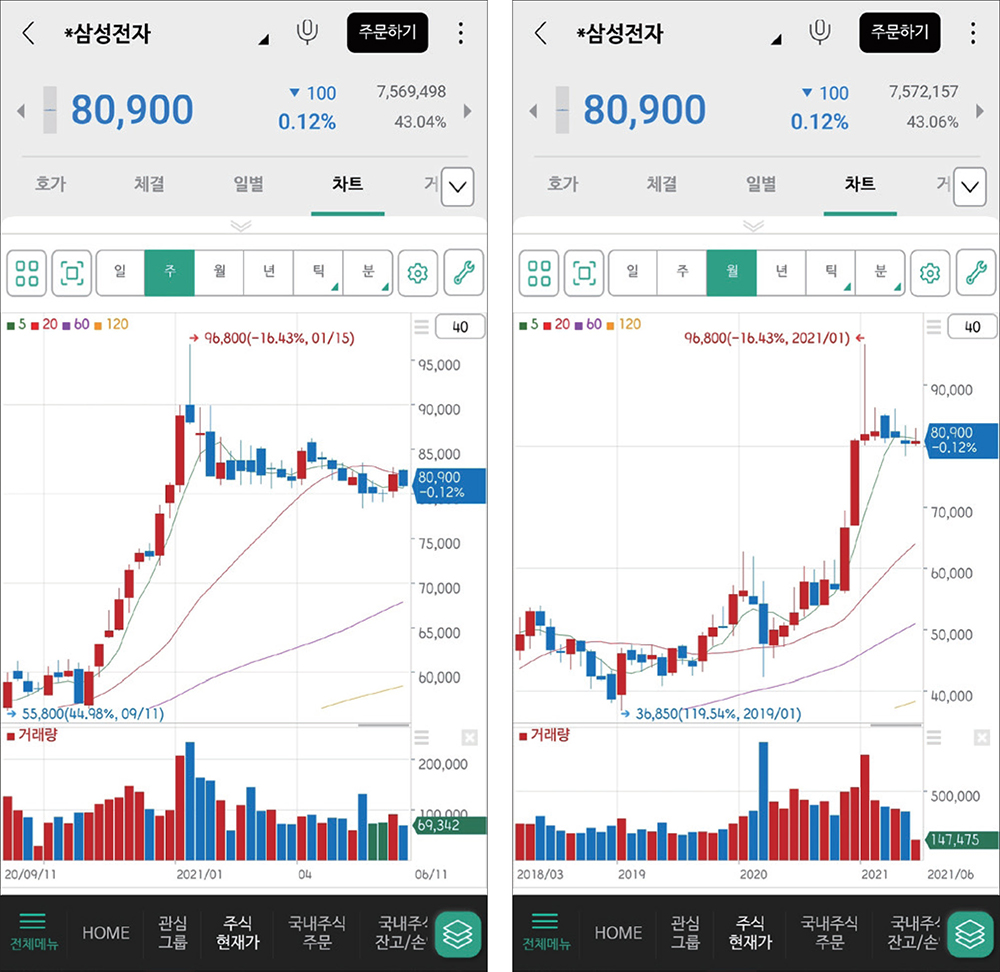Expand chart to fullscreen on left phone
Screen dimensions: 1000x972
(x=71, y=273)
